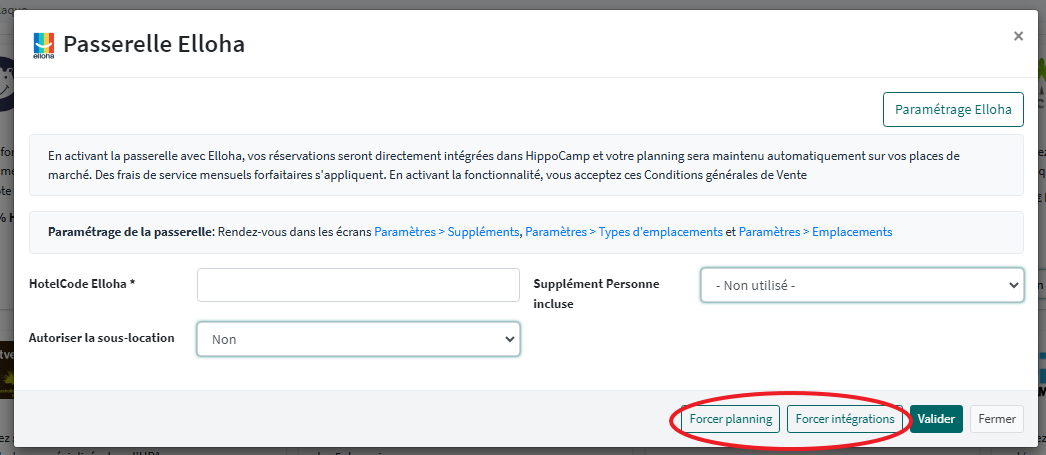This screenshot has width=1046, height=455.
Task: Go to Paramètres > Emplacements link
Action: point(815,232)
